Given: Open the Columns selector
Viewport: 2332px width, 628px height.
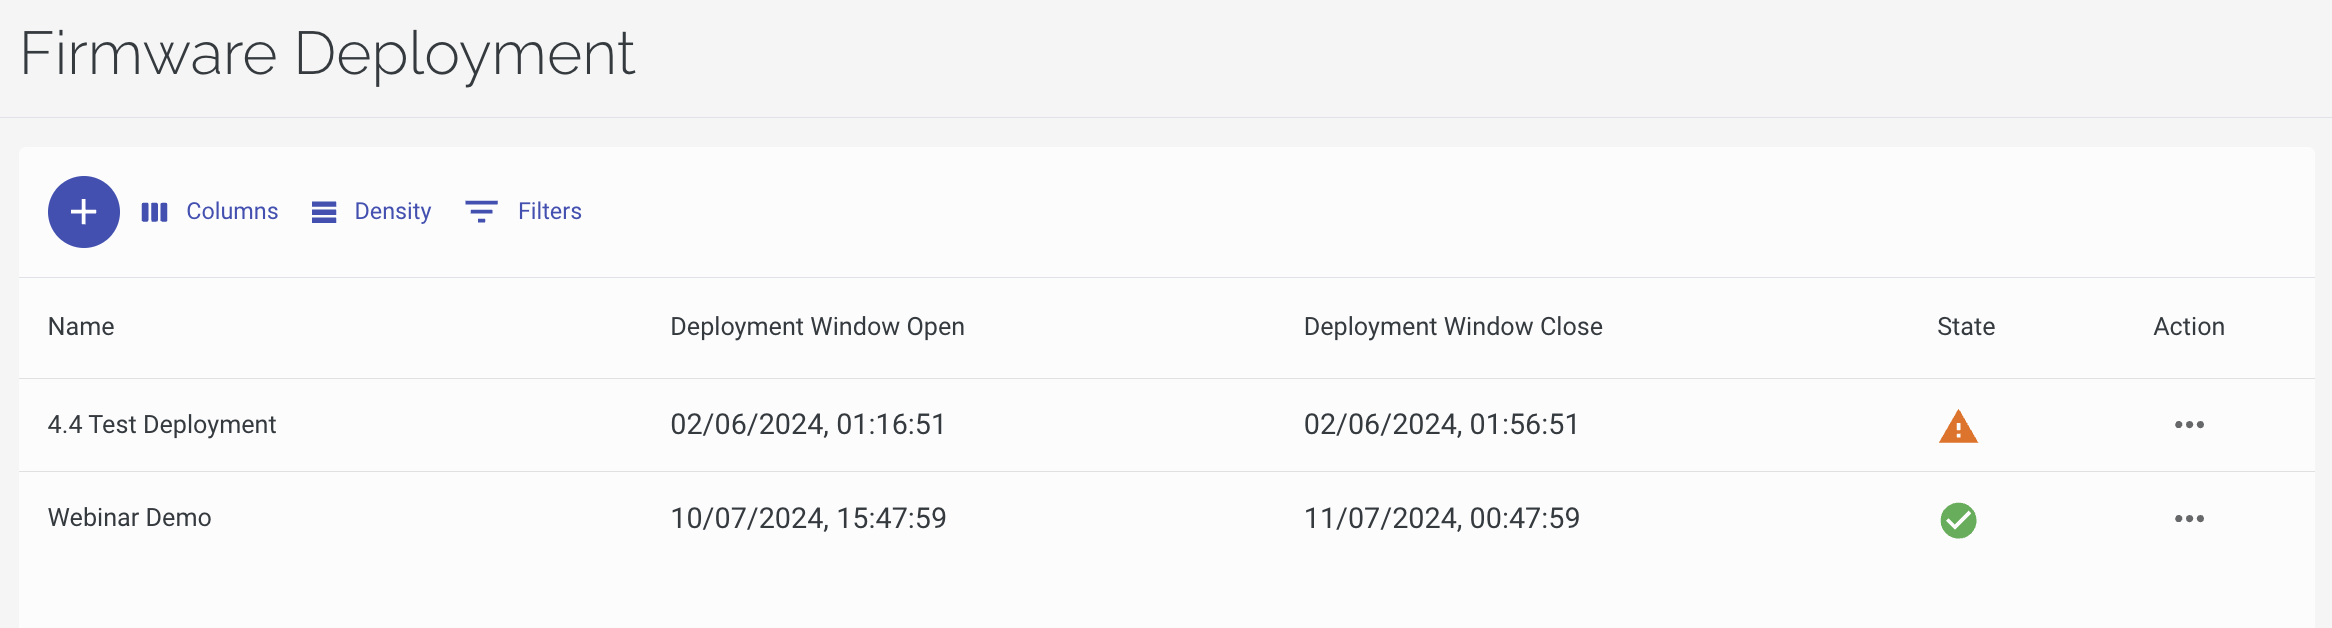Looking at the screenshot, I should (x=209, y=212).
